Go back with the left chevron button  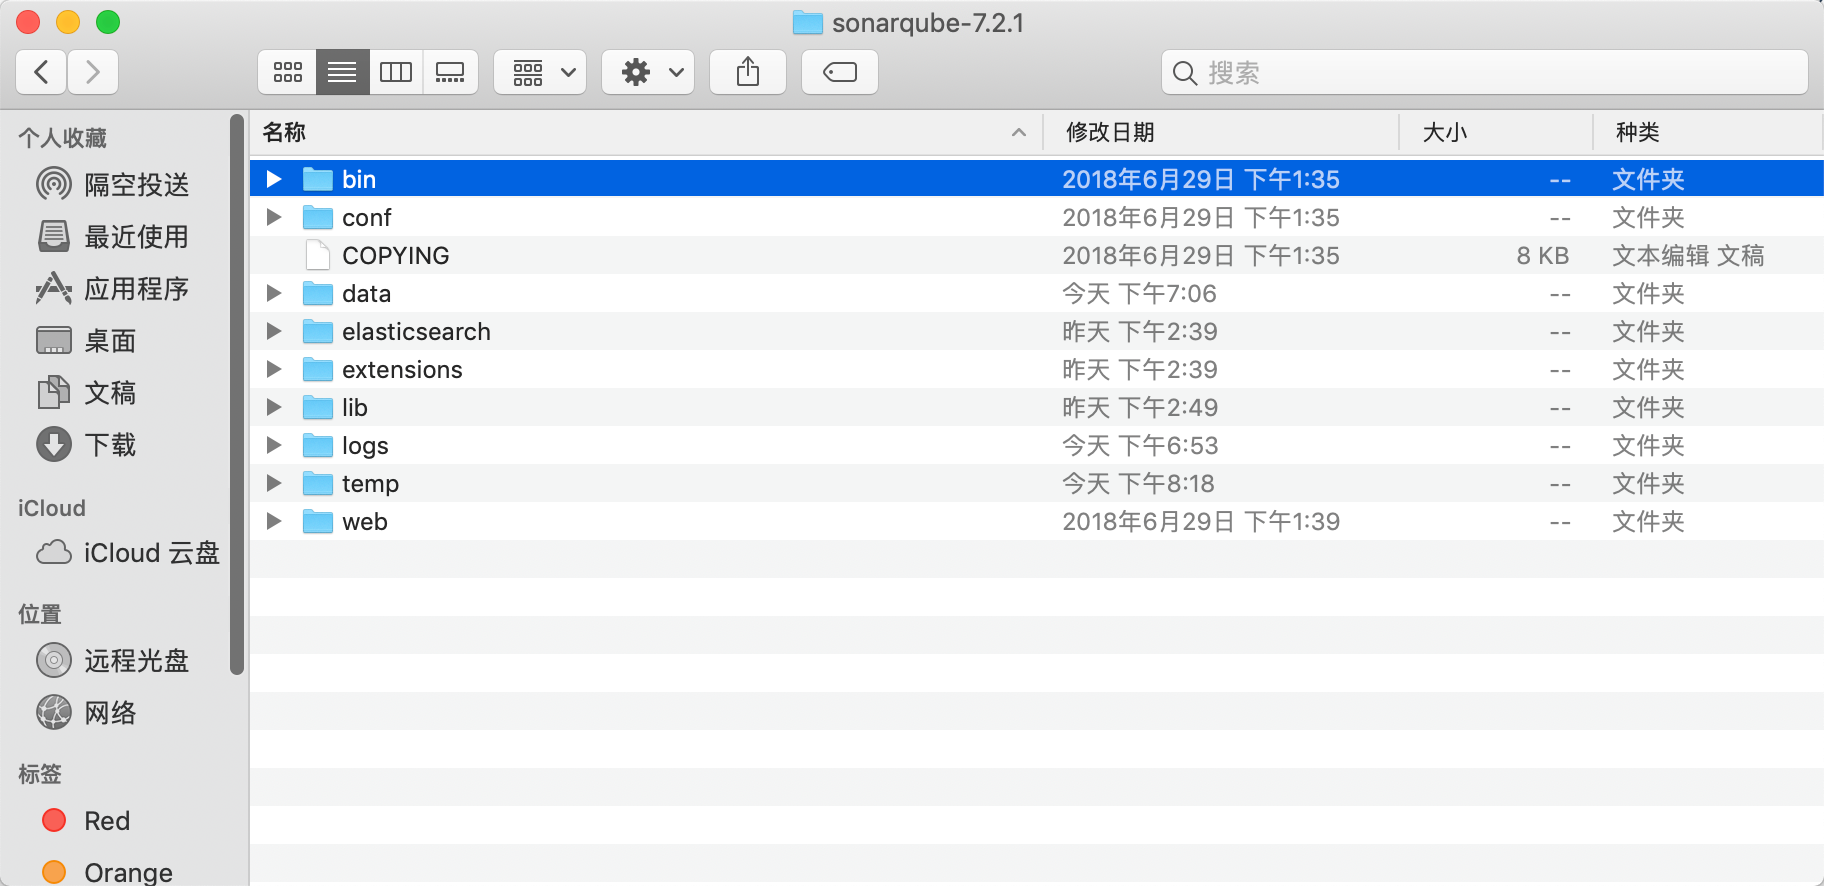point(42,72)
